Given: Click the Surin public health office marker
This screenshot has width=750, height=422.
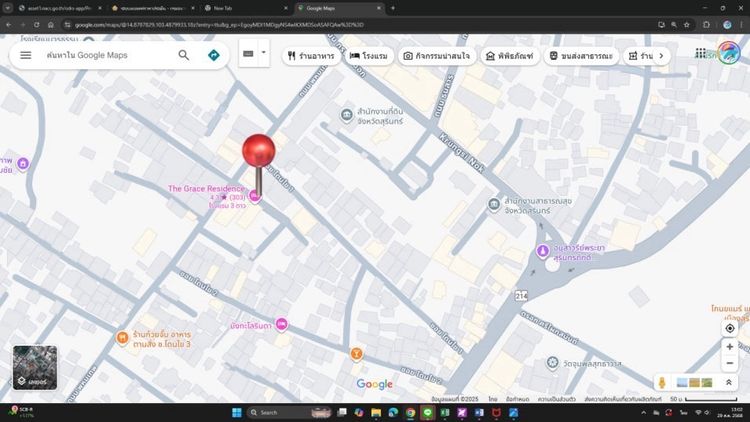Looking at the screenshot, I should tap(494, 205).
